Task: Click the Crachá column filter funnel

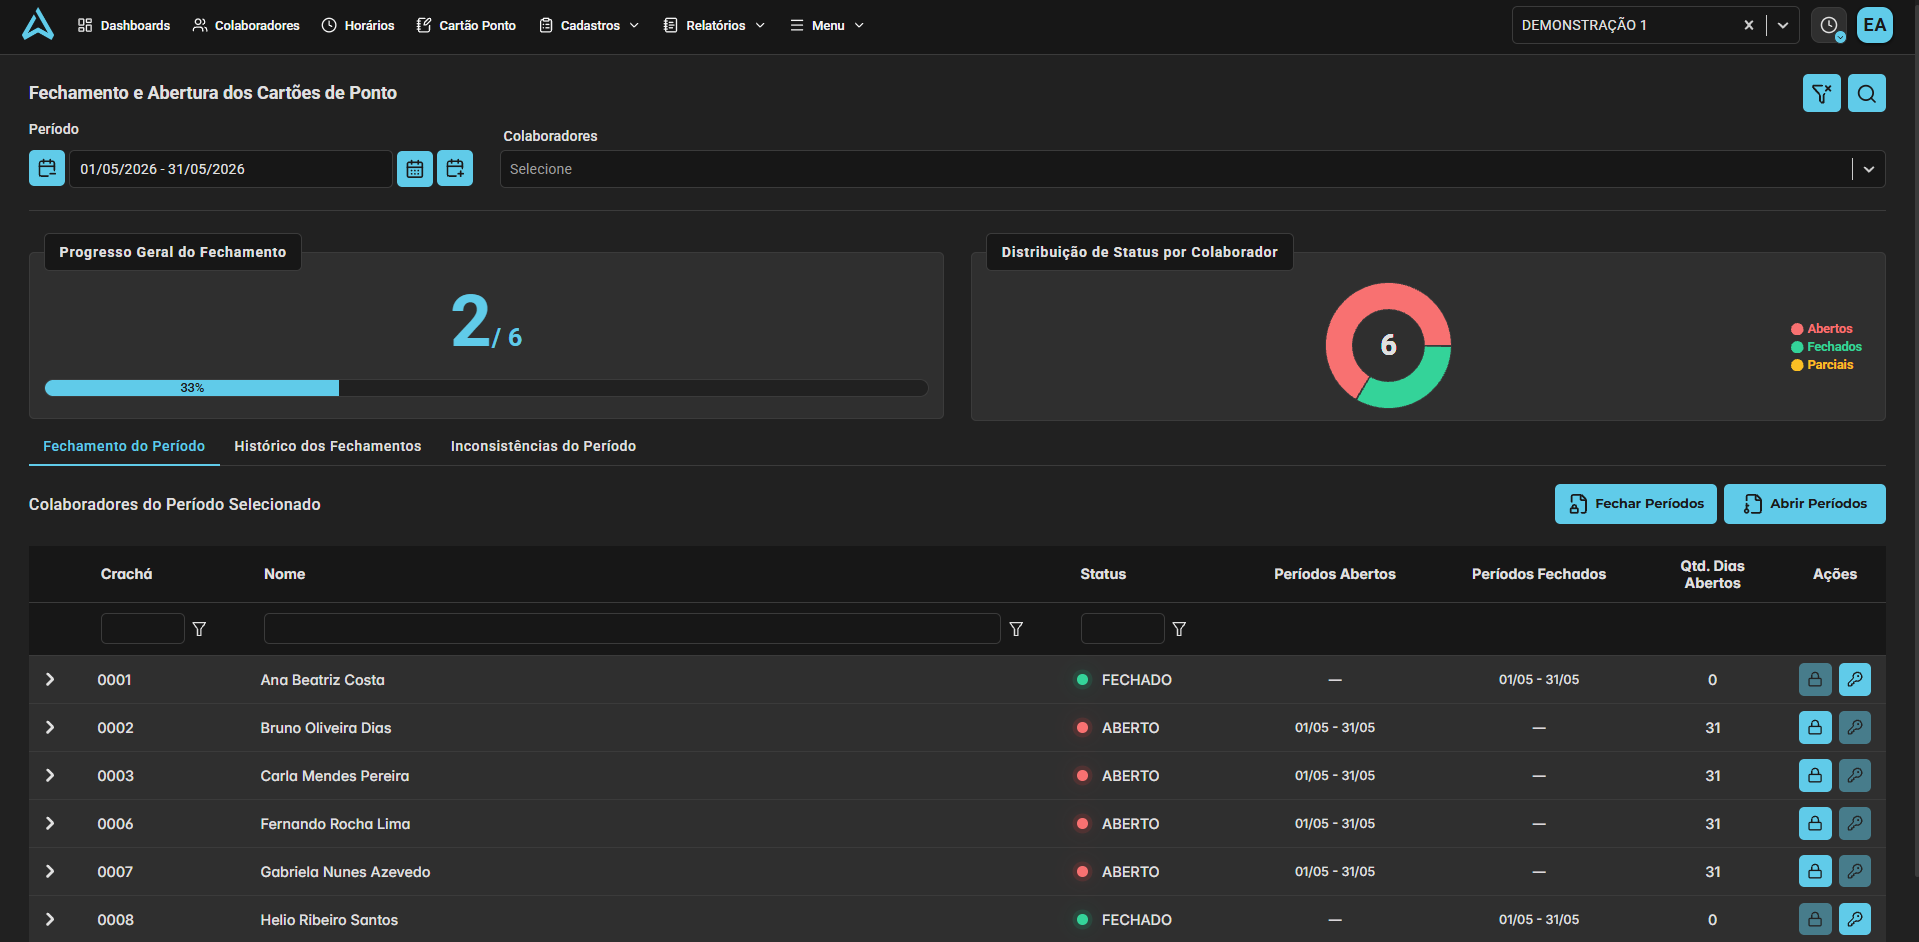Action: (199, 629)
